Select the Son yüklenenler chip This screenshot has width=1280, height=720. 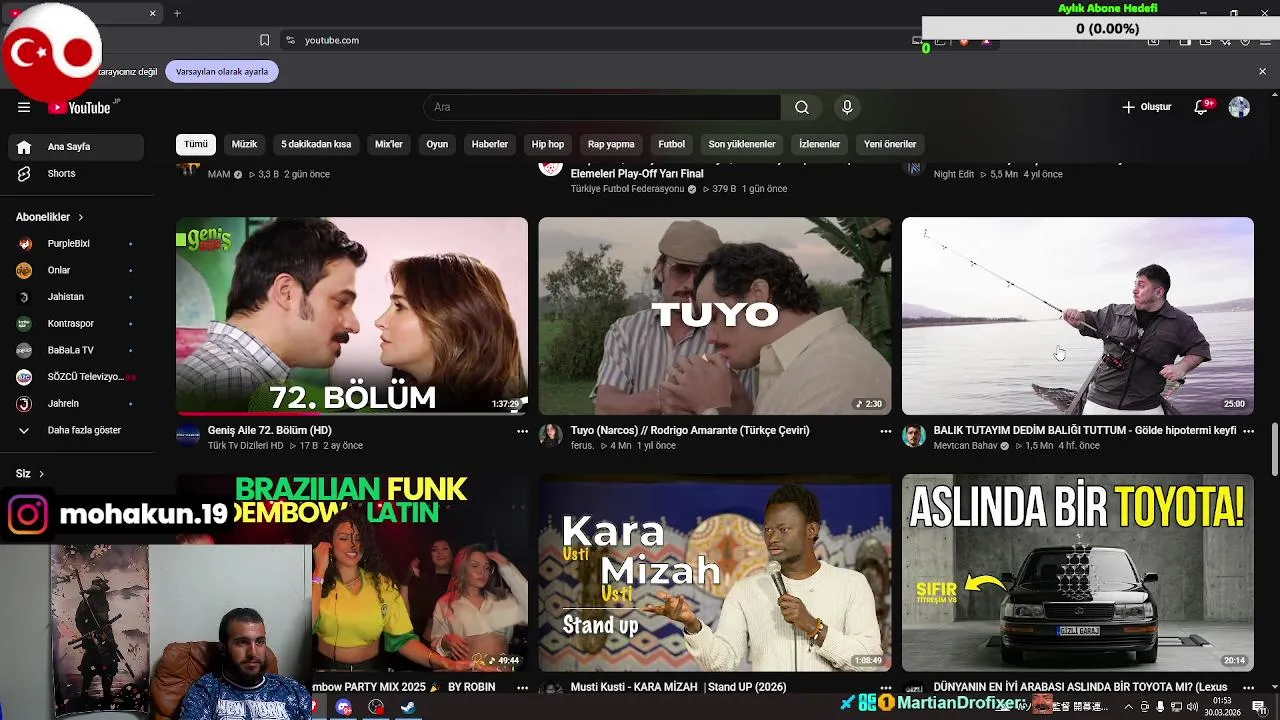[742, 144]
